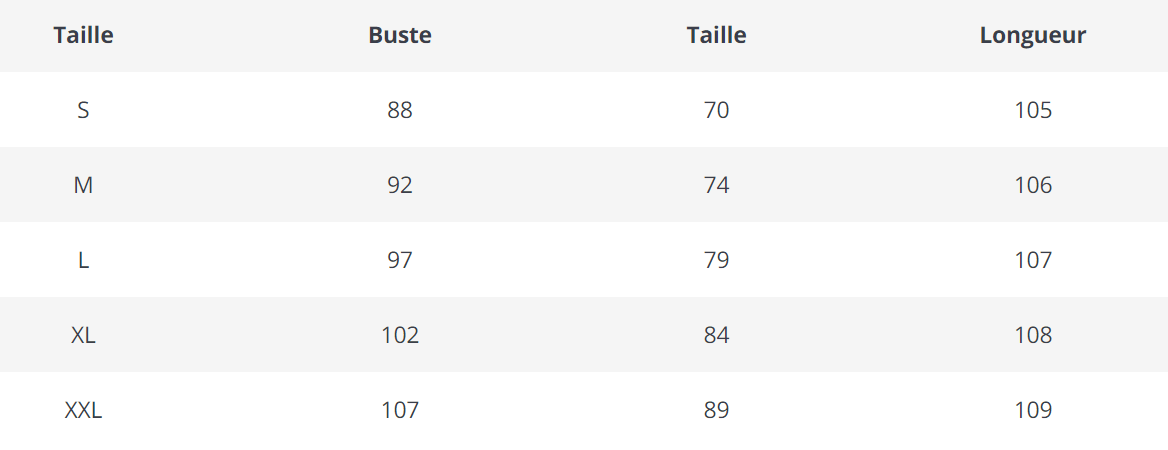The width and height of the screenshot is (1168, 450).
Task: Click the bust value 92
Action: (400, 186)
